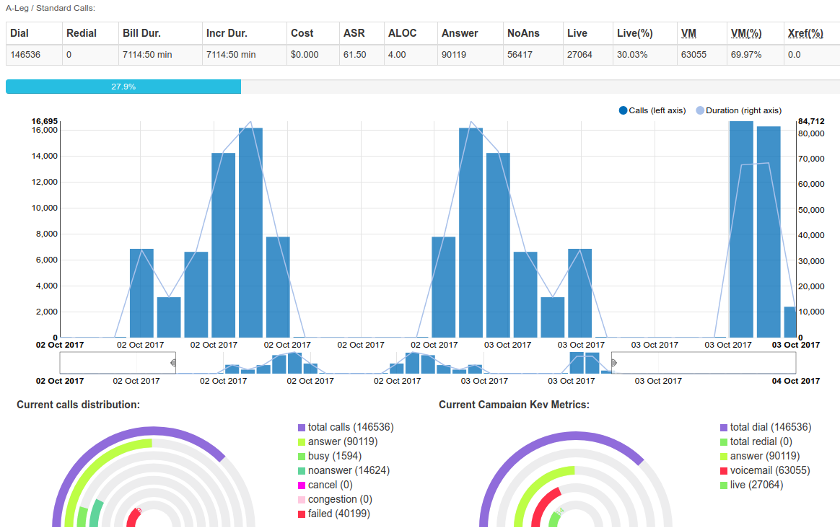840x527 pixels.
Task: Click the NoAns column header
Action: (533, 33)
